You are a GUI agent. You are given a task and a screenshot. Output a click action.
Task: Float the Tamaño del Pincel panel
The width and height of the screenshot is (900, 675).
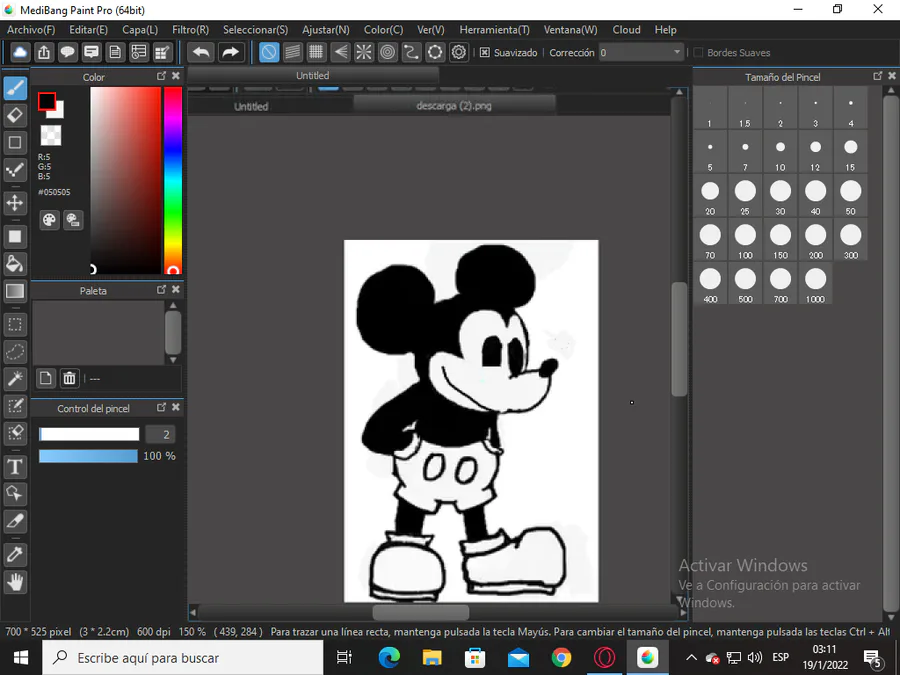[878, 76]
